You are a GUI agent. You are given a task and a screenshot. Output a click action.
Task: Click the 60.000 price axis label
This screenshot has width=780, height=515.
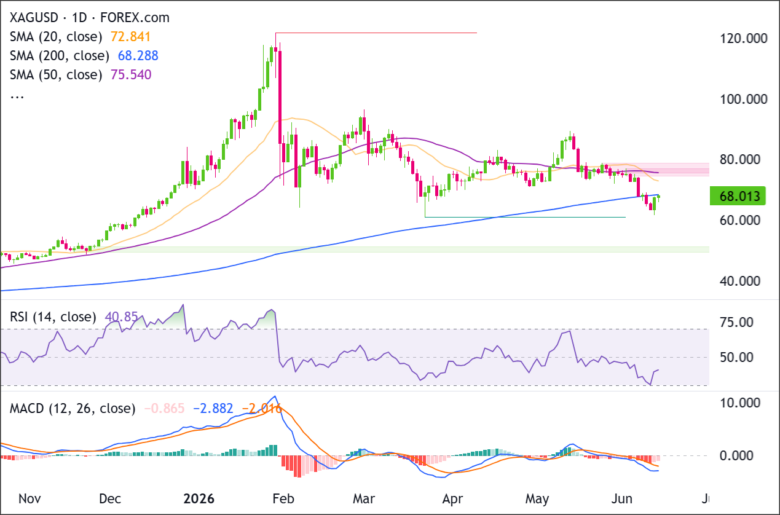coord(740,220)
